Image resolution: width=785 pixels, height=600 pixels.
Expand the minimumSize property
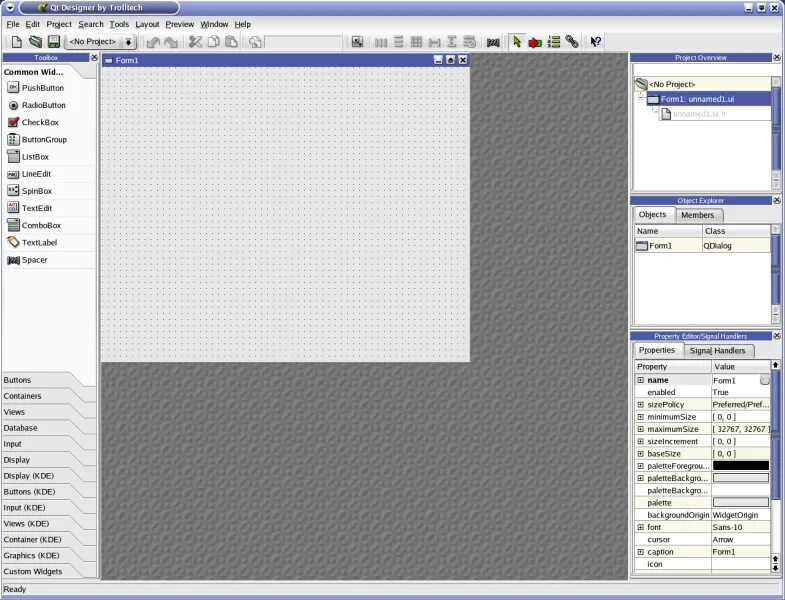point(640,417)
